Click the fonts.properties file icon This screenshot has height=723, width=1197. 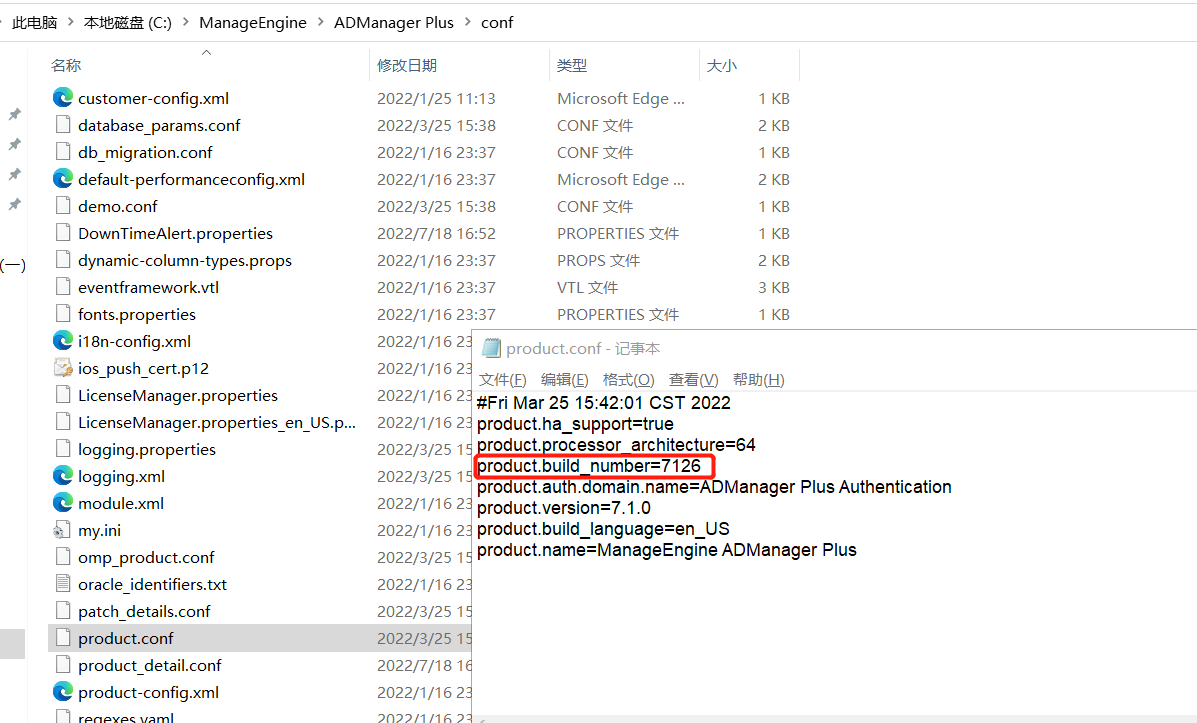(63, 314)
